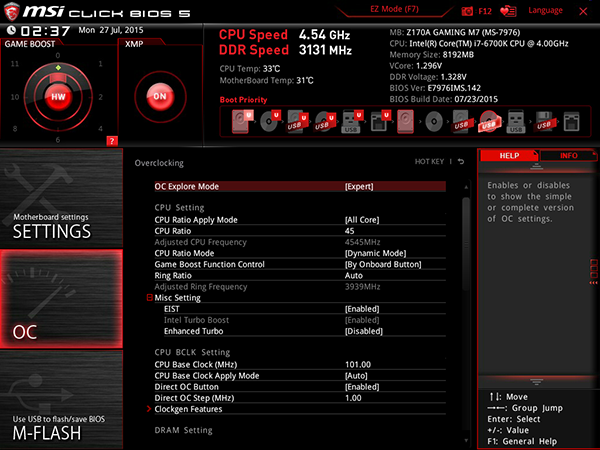Select the CPU Ratio value 45
Viewport: 600px width, 450px height.
point(349,231)
